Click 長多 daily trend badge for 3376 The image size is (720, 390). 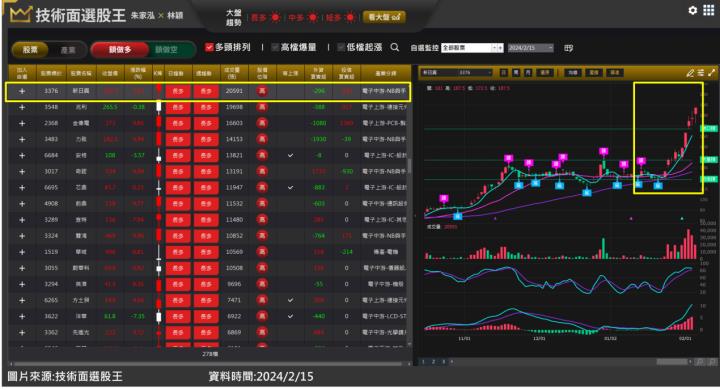click(x=178, y=91)
